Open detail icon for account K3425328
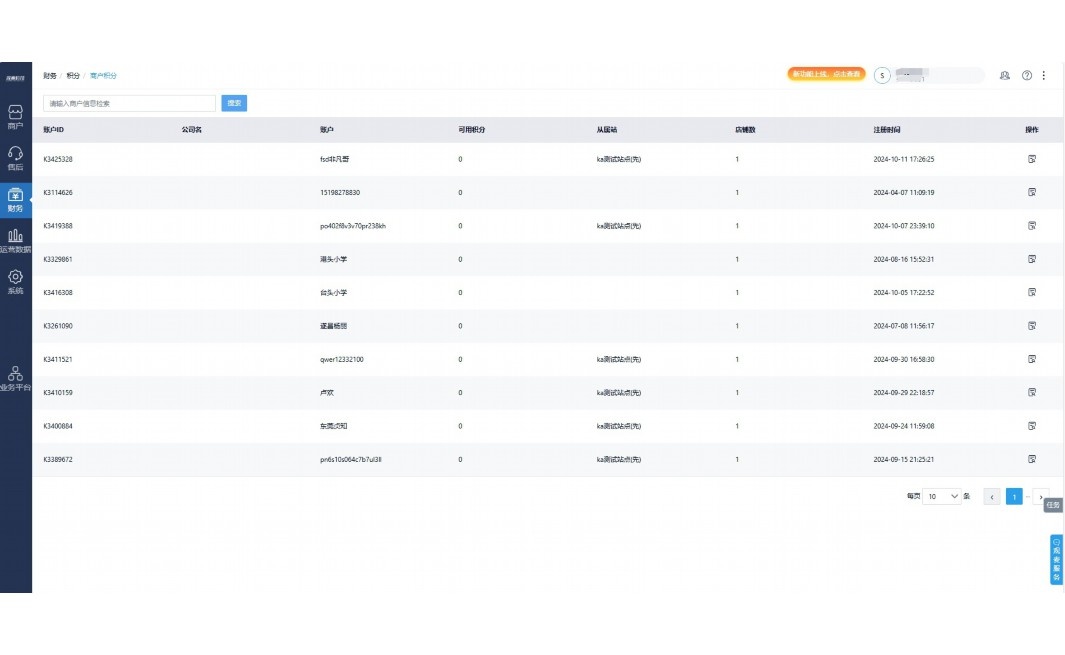Screen dimensions: 1065x655 [x=1031, y=159]
